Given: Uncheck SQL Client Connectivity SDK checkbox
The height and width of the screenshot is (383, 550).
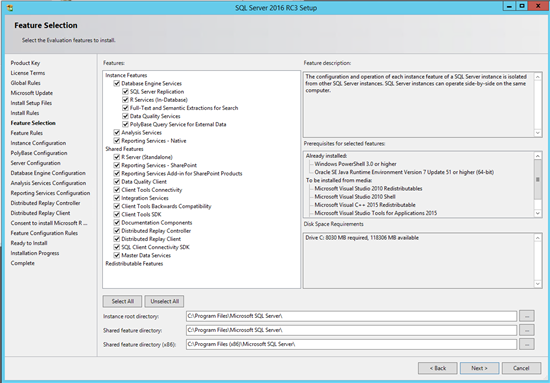Looking at the screenshot, I should point(117,247).
